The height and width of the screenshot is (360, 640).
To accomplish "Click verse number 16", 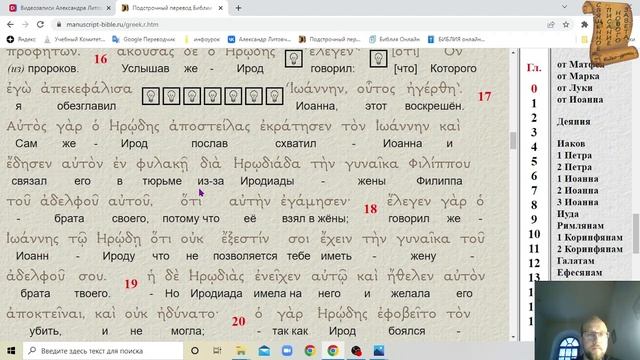I will tap(100, 59).
